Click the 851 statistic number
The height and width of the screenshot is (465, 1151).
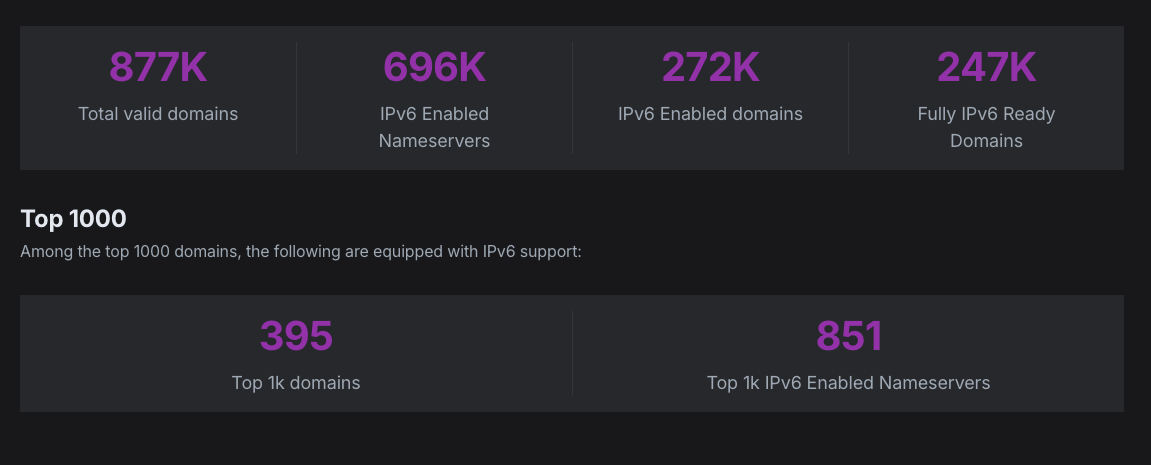[x=848, y=336]
